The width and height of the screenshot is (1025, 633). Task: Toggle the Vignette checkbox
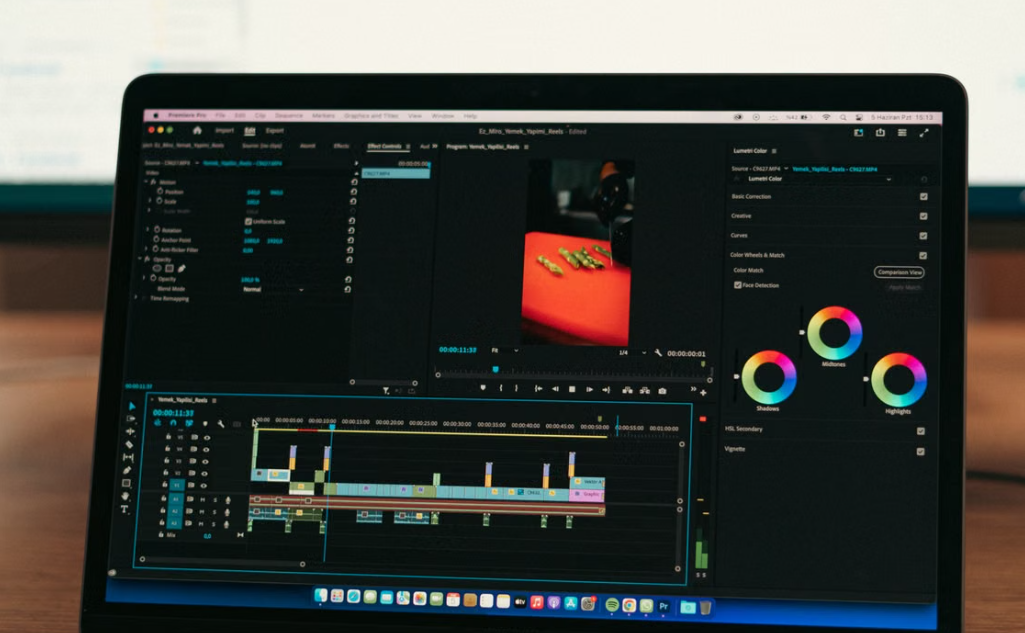(x=920, y=451)
